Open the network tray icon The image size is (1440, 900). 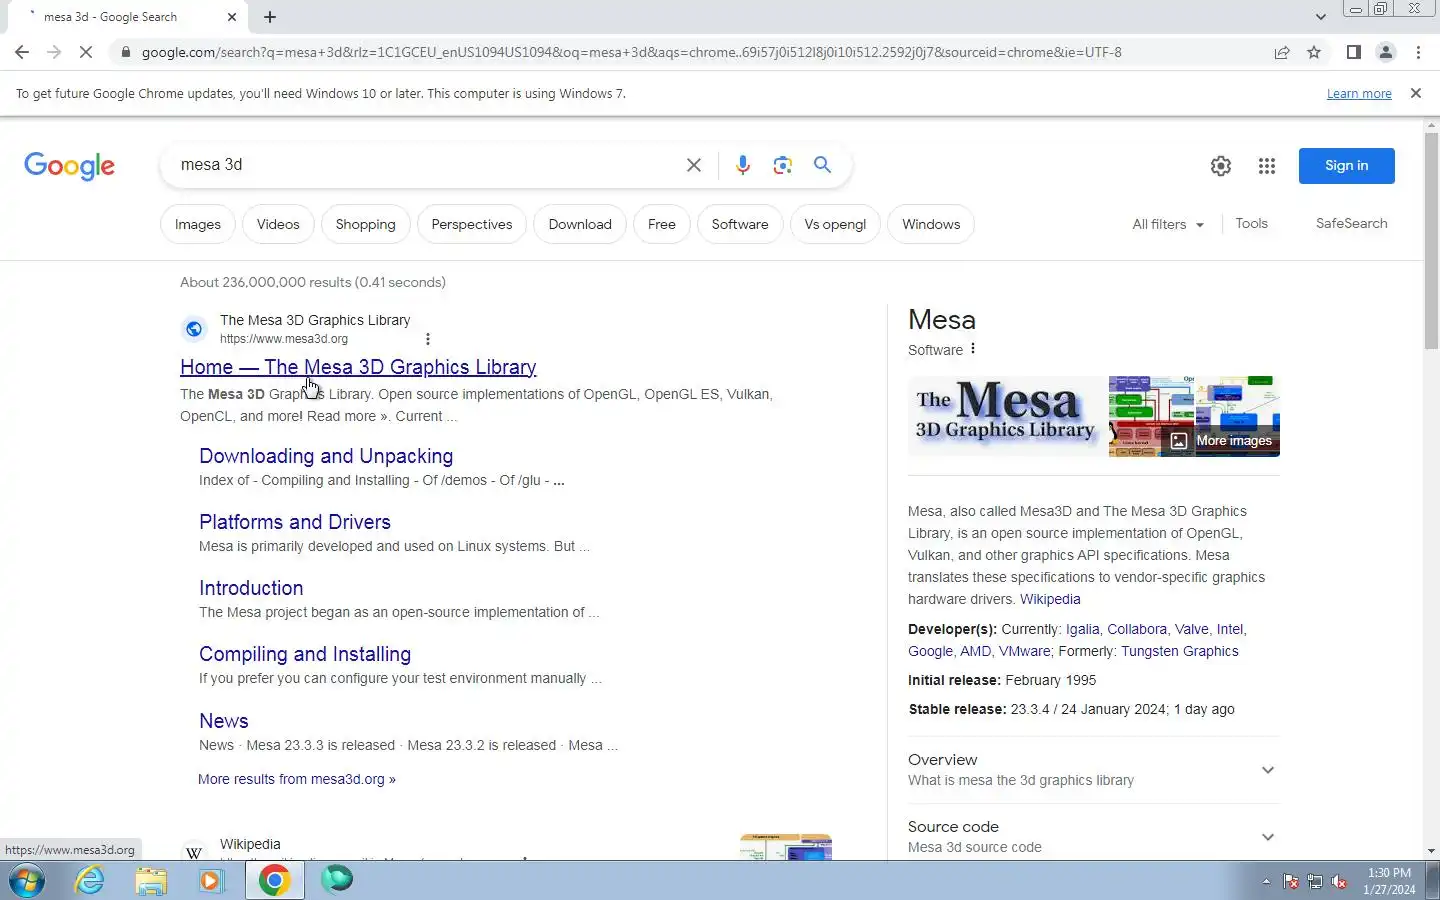pos(1315,881)
